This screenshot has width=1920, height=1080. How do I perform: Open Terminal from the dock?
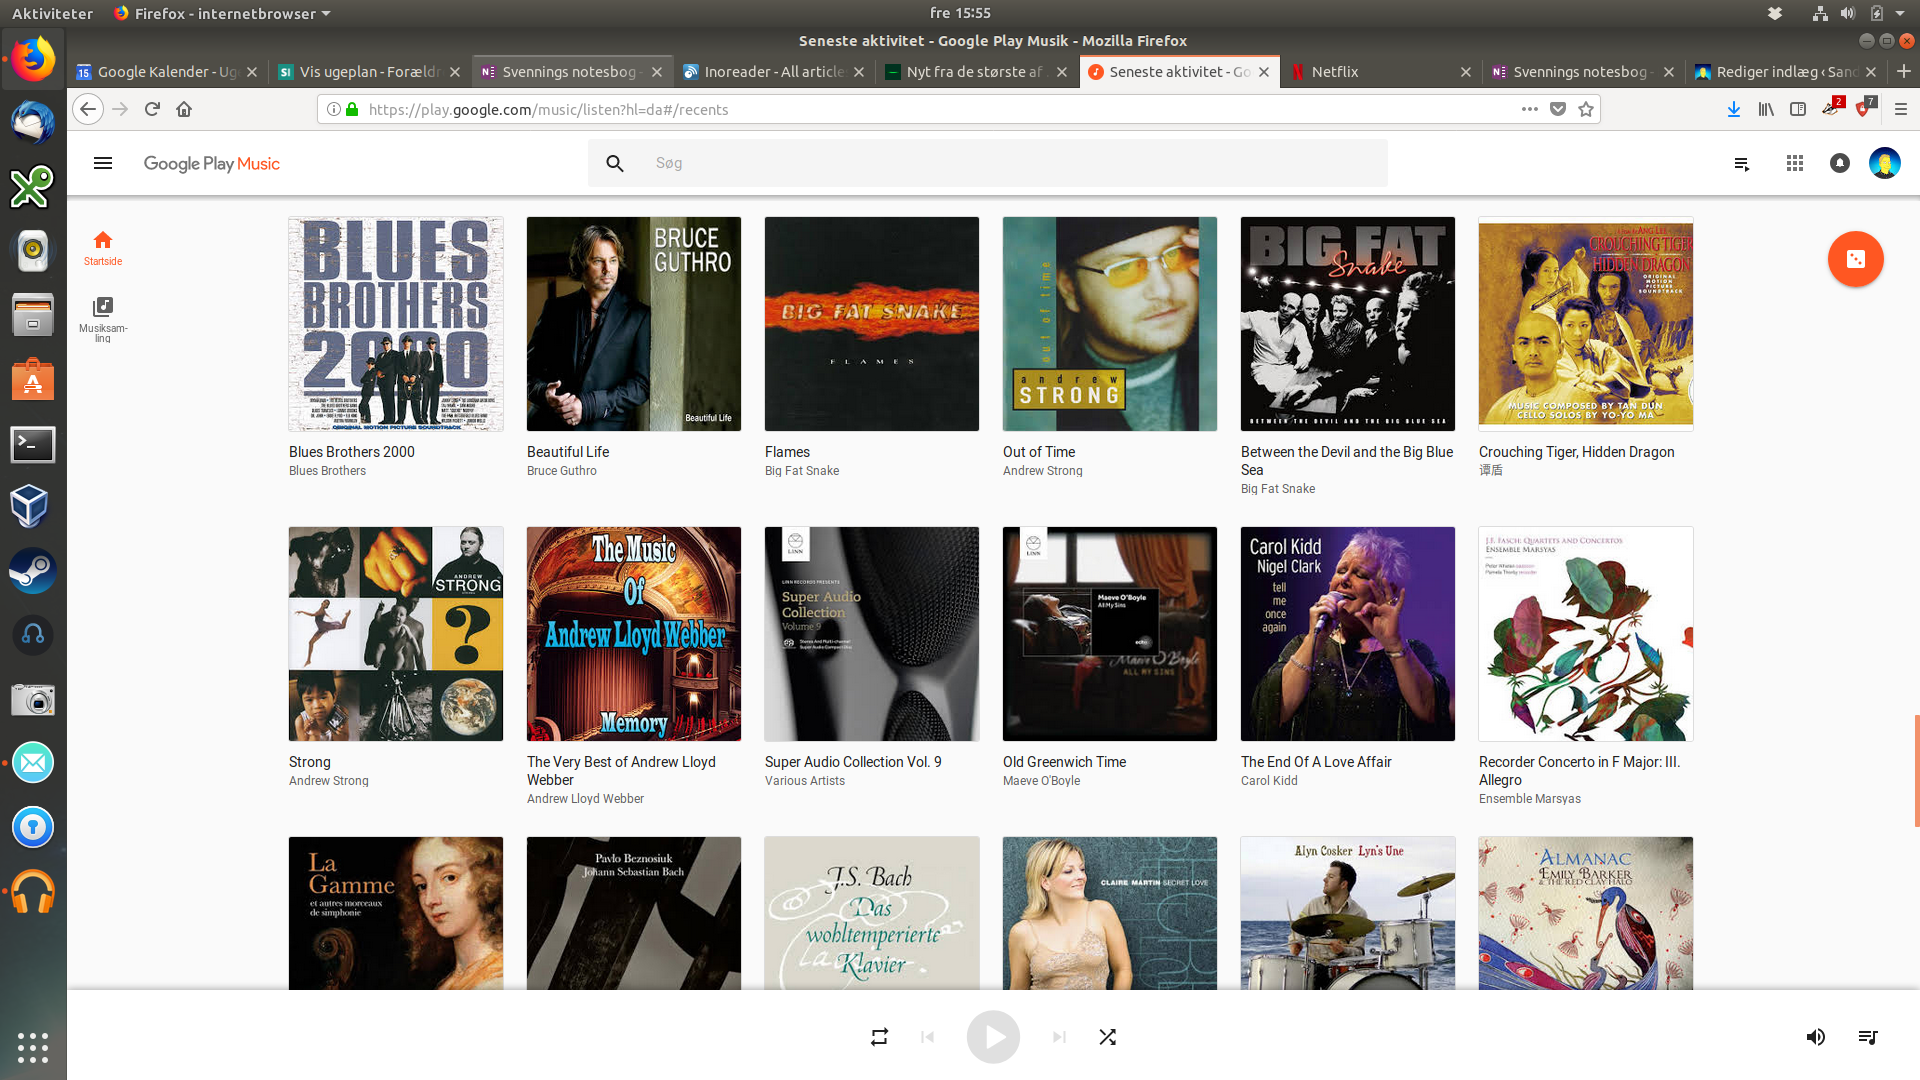(33, 444)
